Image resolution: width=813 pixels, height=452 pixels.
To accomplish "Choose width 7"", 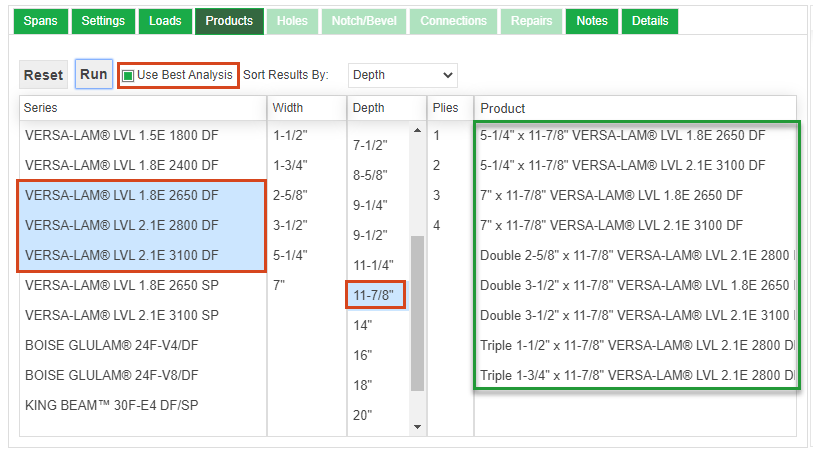I will [x=306, y=286].
